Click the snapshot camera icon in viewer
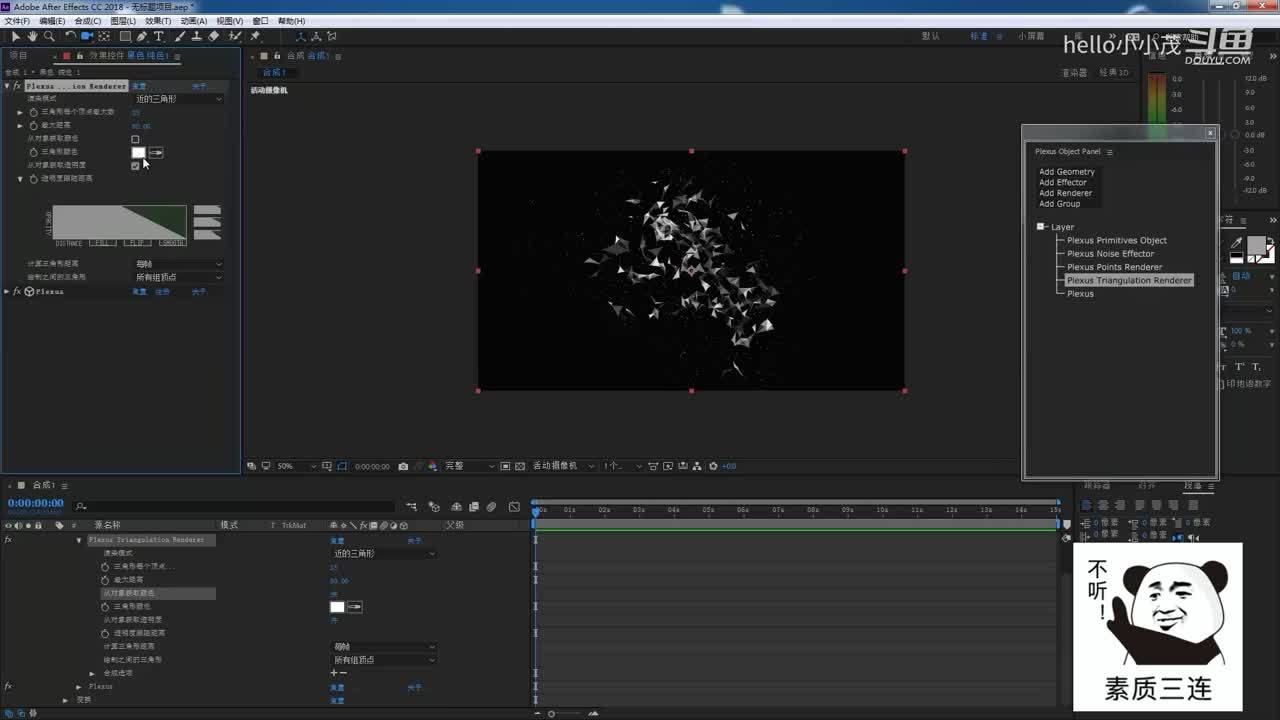 tap(403, 466)
